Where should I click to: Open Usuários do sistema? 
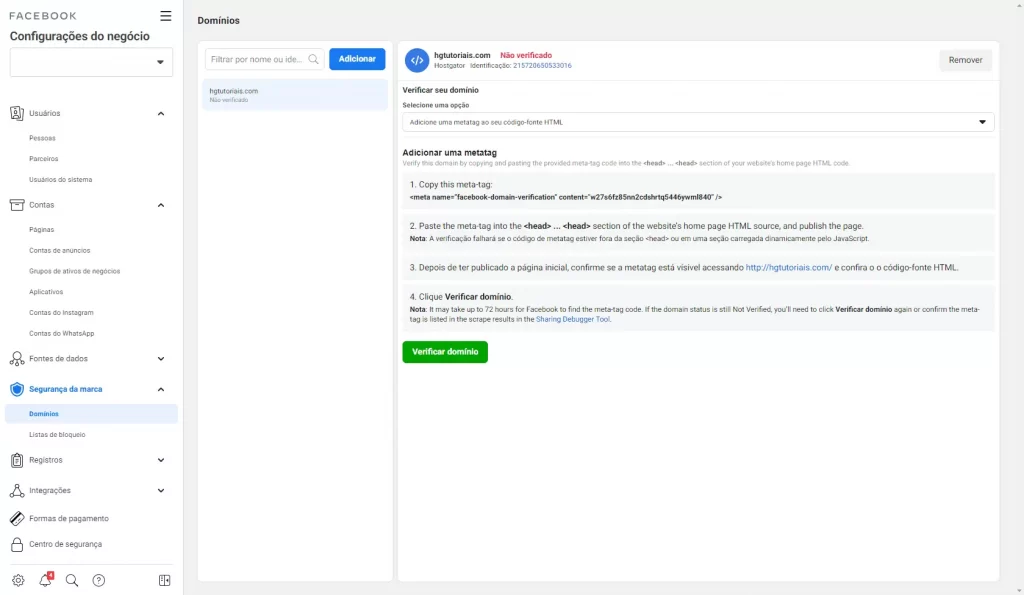(61, 180)
